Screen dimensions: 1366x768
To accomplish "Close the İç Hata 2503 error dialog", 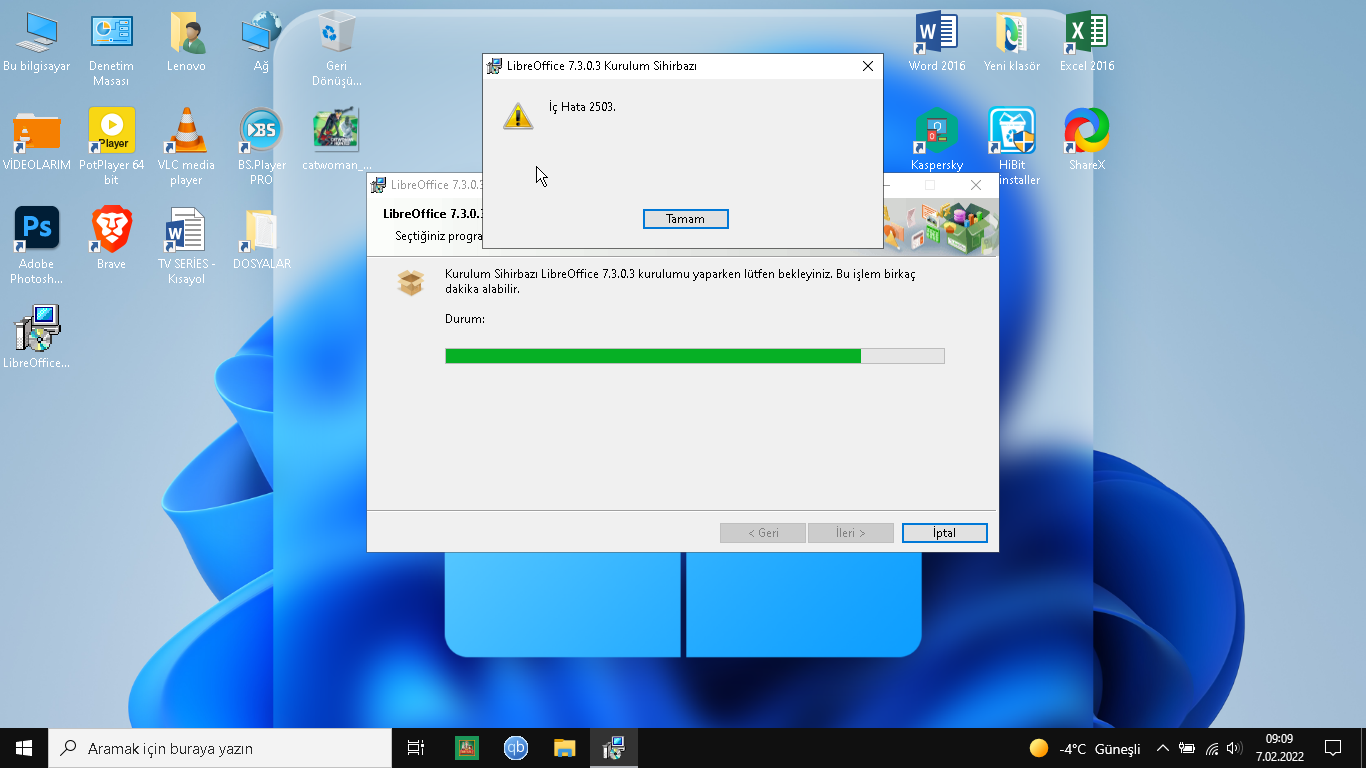I will (x=868, y=66).
